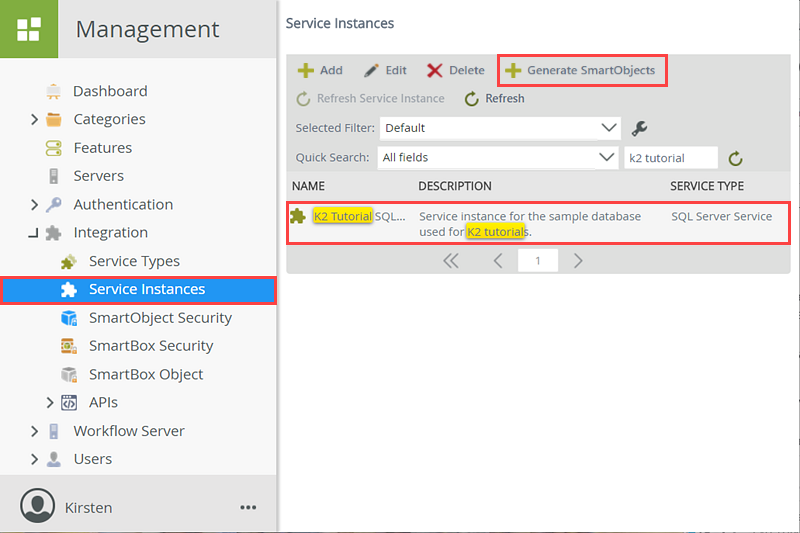Sort by the Service Type column header
800x533 pixels.
pyautogui.click(x=706, y=186)
